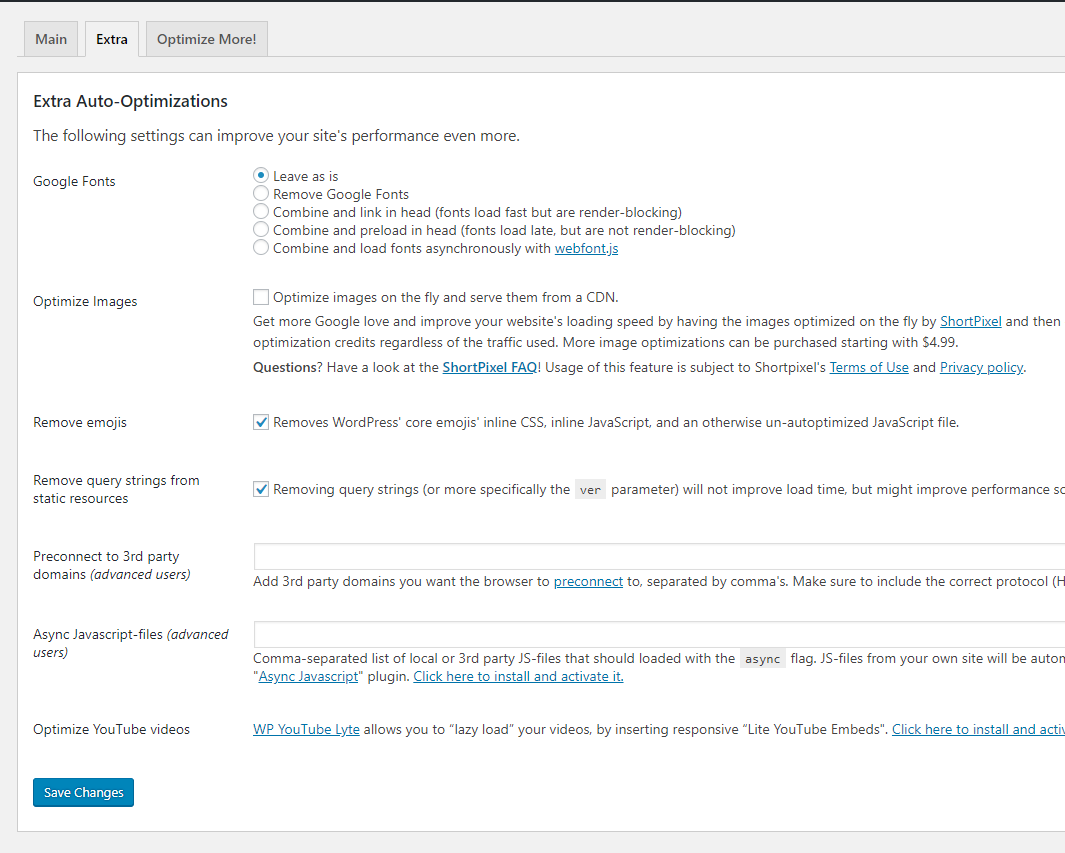Open the ShortPixel FAQ link
The image size is (1065, 853).
[x=490, y=367]
